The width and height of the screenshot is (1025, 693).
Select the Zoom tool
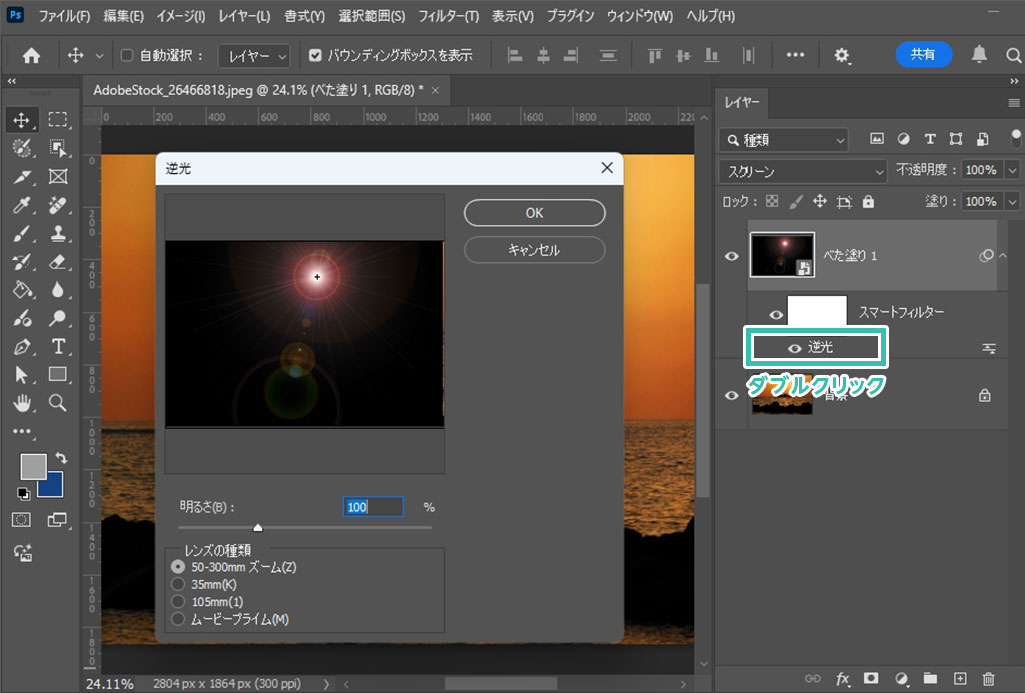58,403
